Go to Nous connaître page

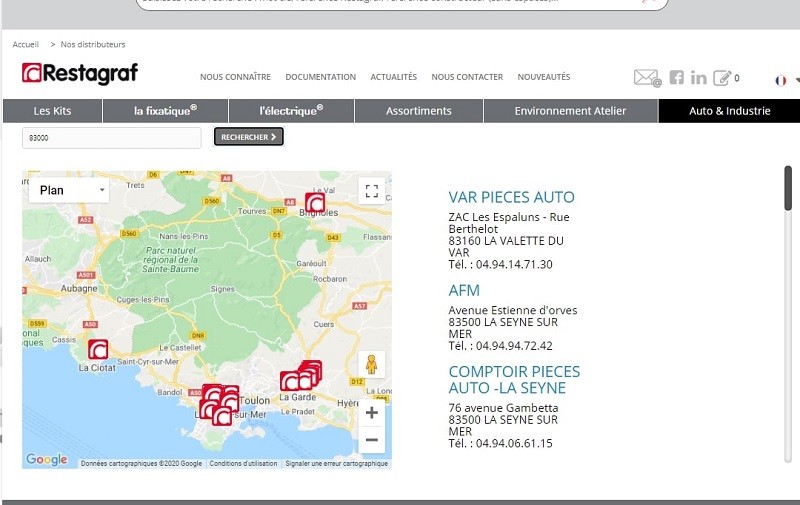[x=235, y=77]
